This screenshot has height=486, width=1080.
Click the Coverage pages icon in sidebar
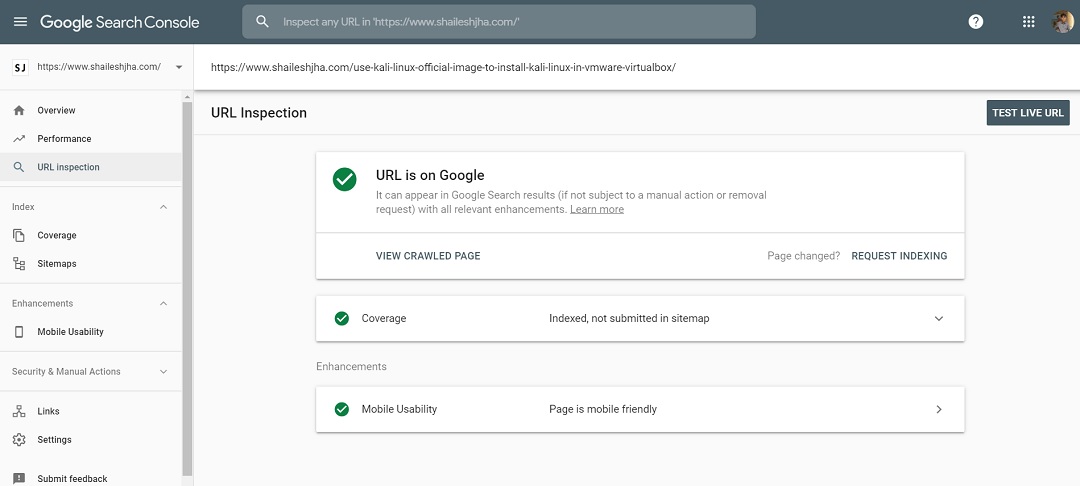click(x=19, y=235)
